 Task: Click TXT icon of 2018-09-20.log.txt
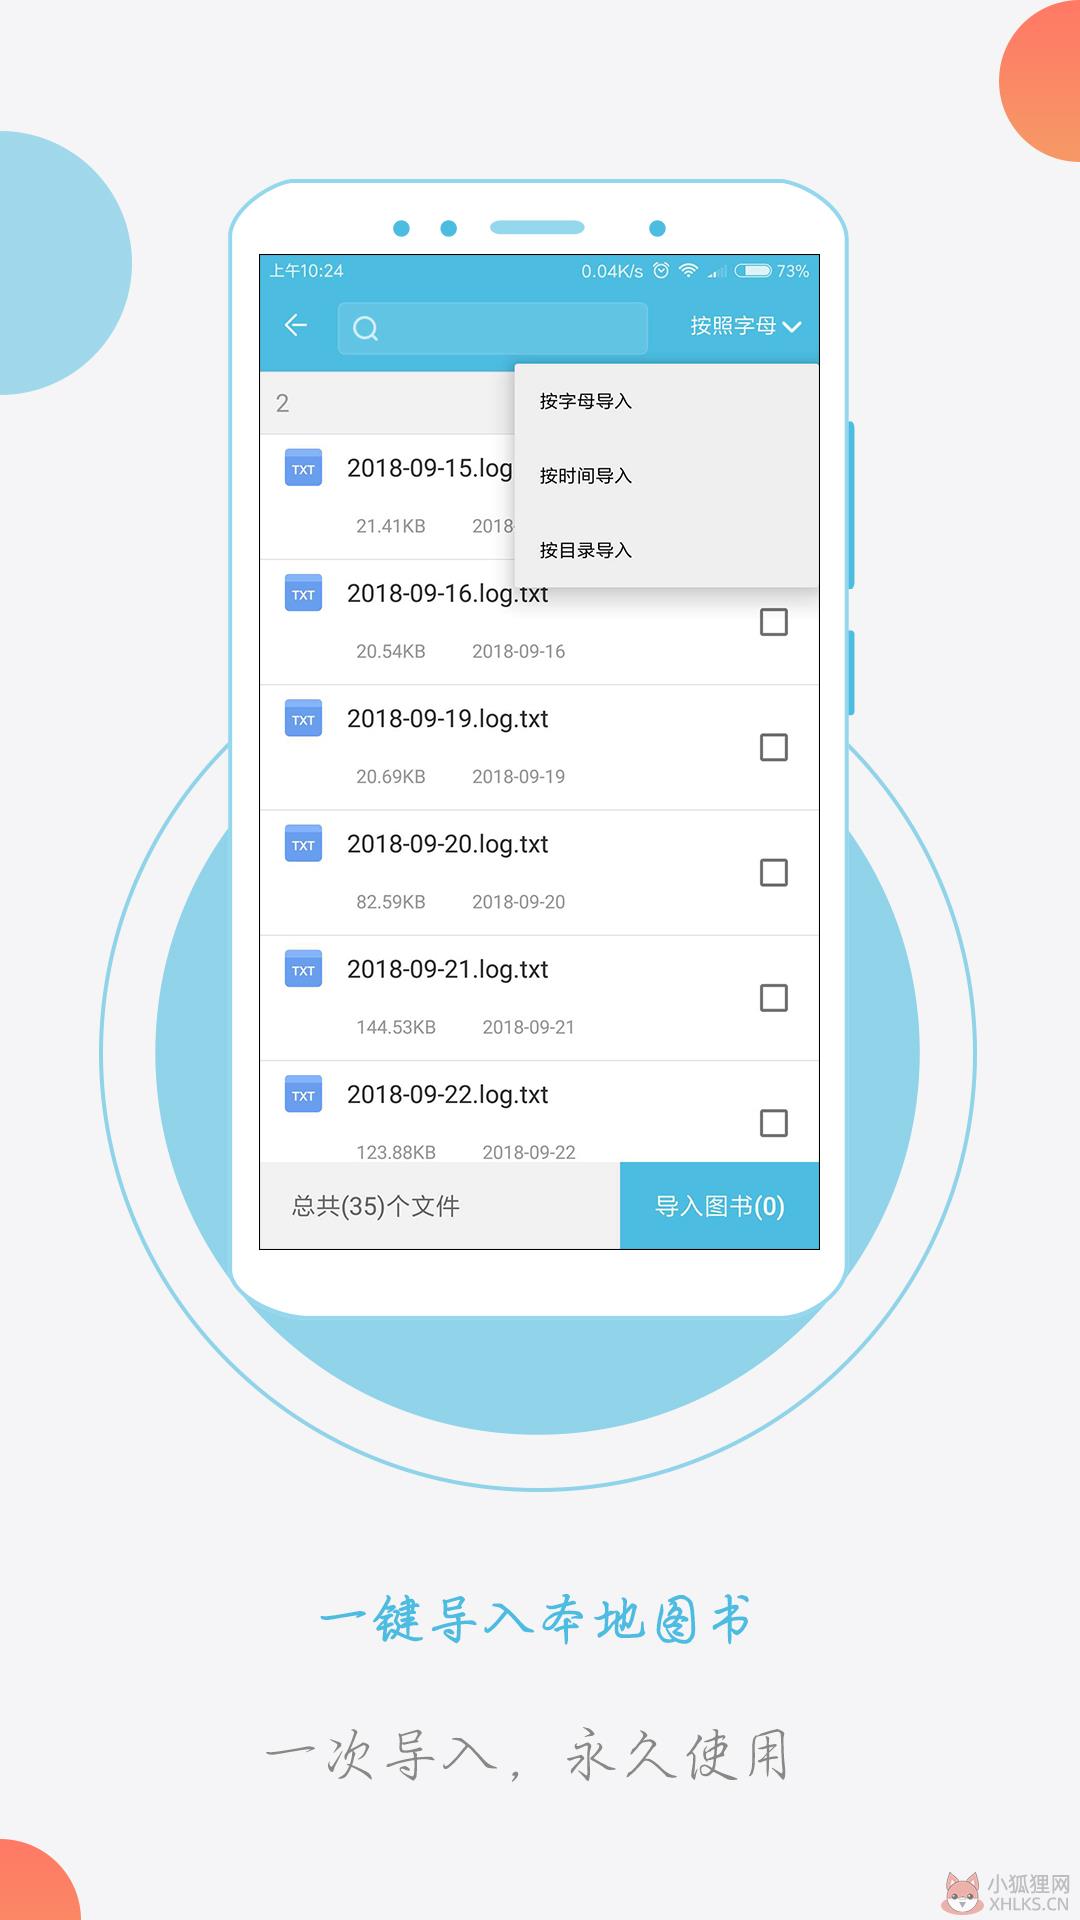(303, 843)
